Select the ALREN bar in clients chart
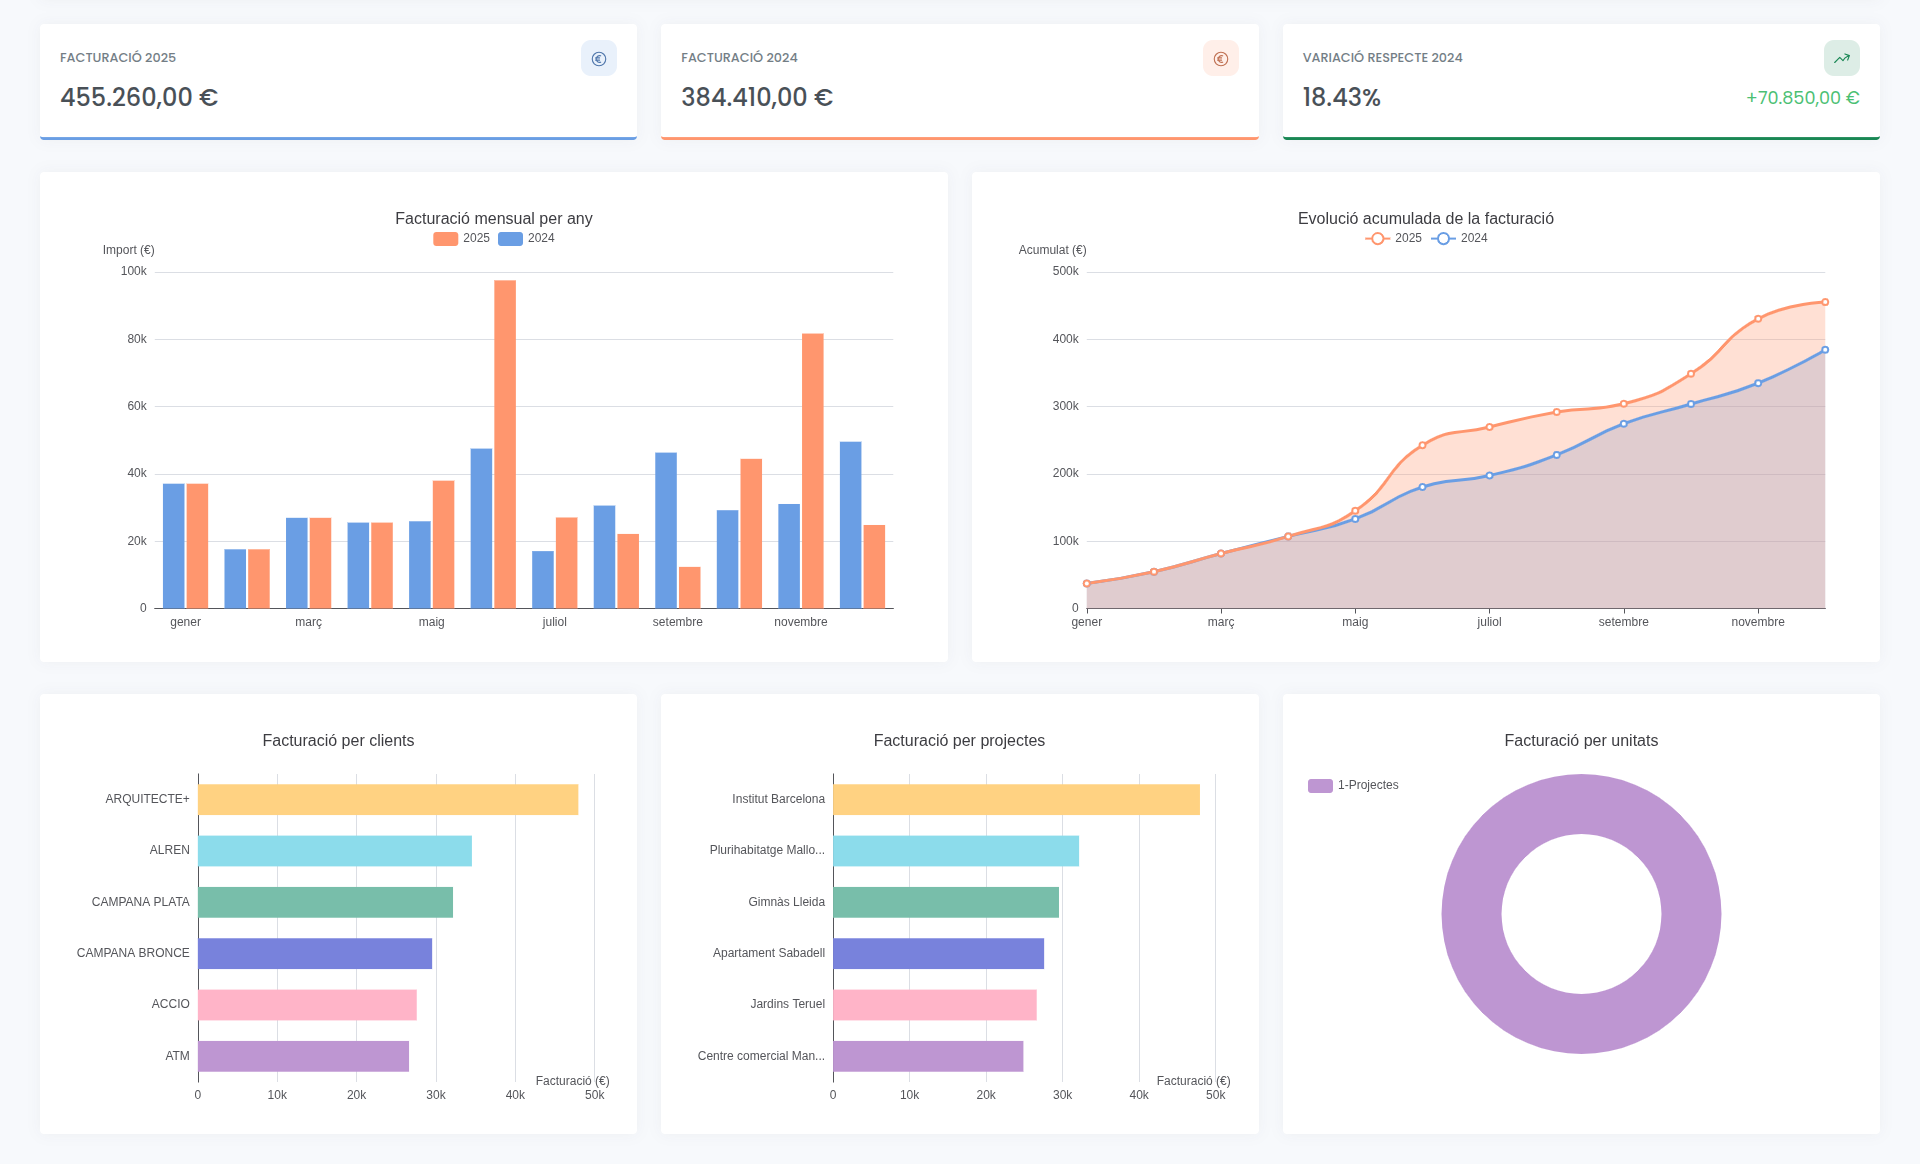This screenshot has height=1164, width=1920. click(x=335, y=851)
